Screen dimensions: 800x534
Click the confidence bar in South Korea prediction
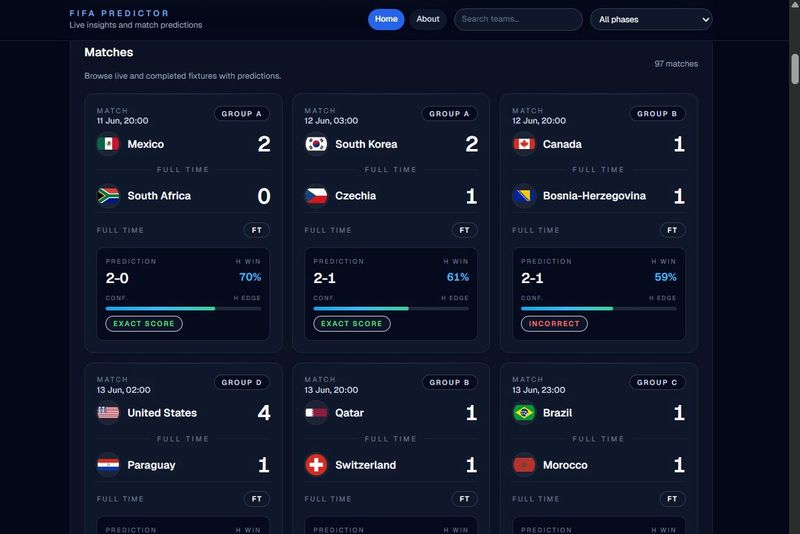tap(391, 309)
